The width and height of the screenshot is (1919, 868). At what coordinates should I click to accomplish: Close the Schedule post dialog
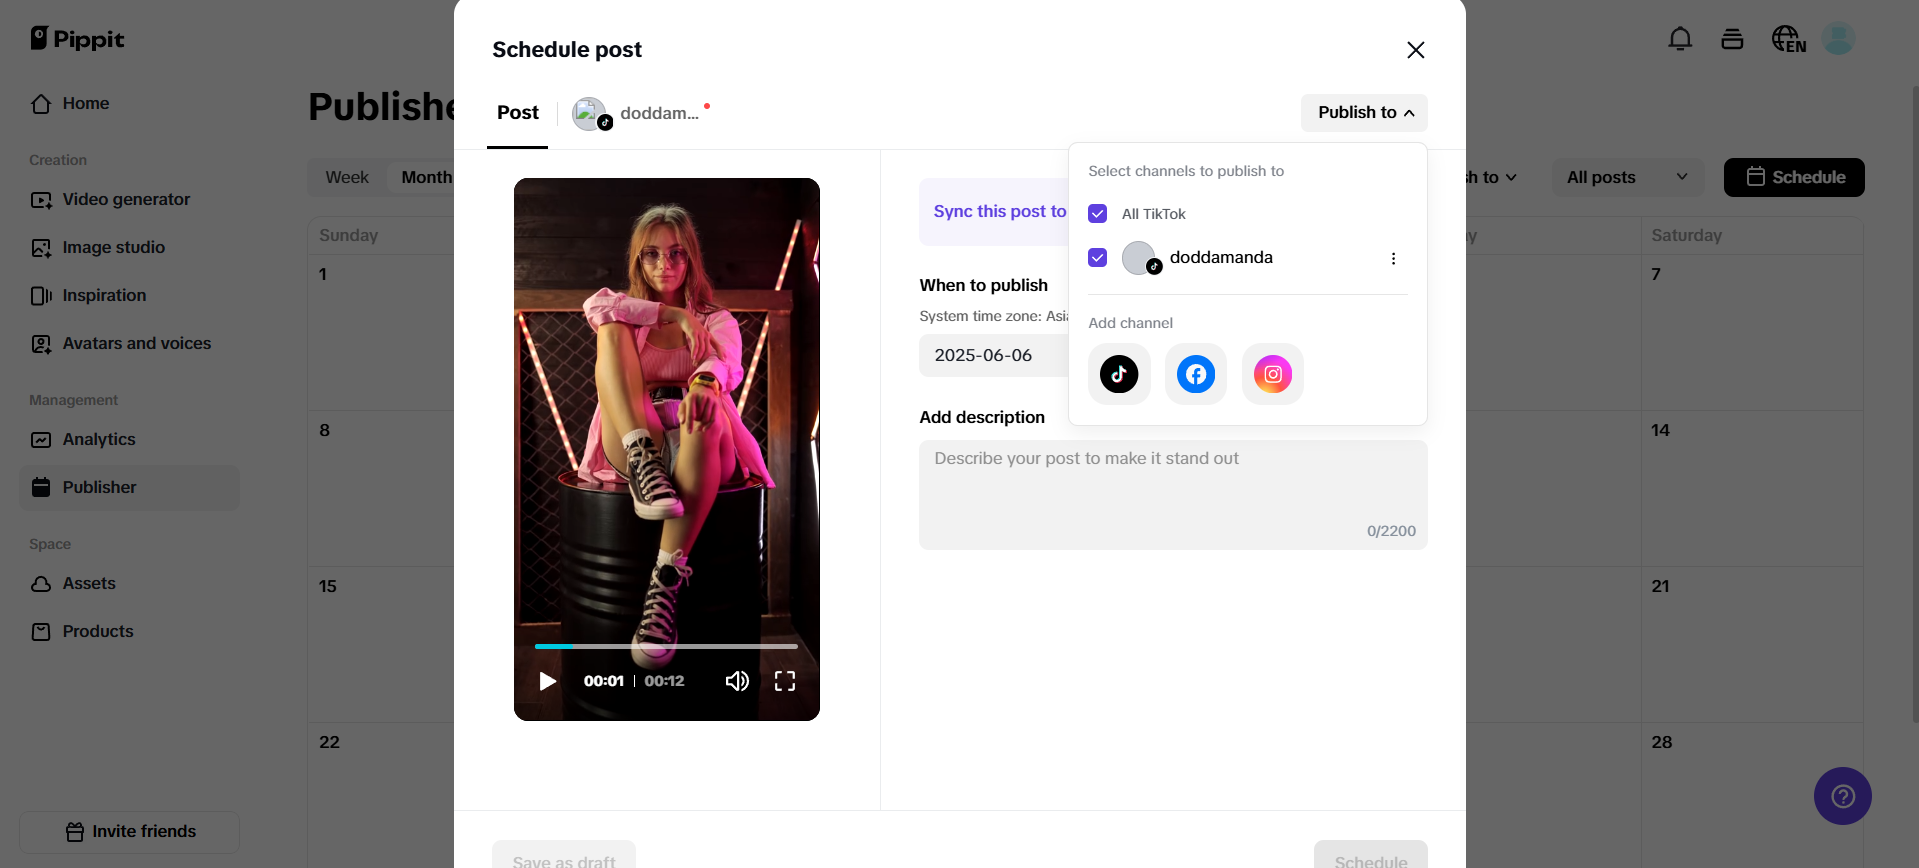pyautogui.click(x=1415, y=50)
